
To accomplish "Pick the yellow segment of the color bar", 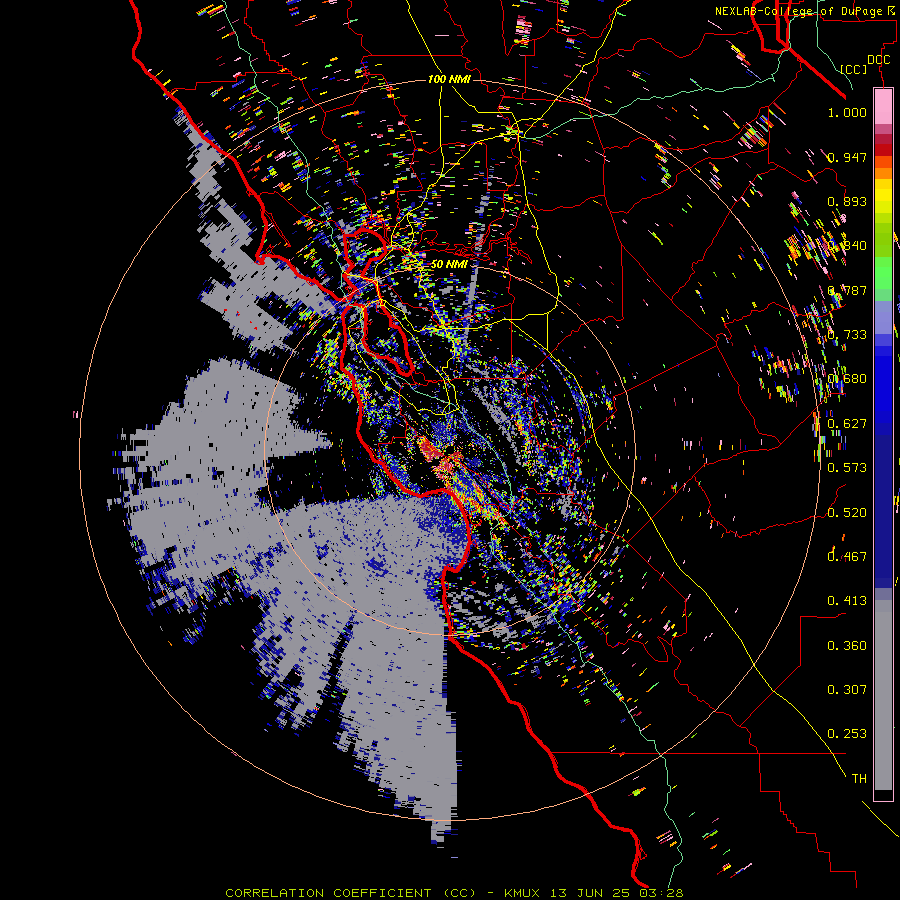I will pos(883,196).
